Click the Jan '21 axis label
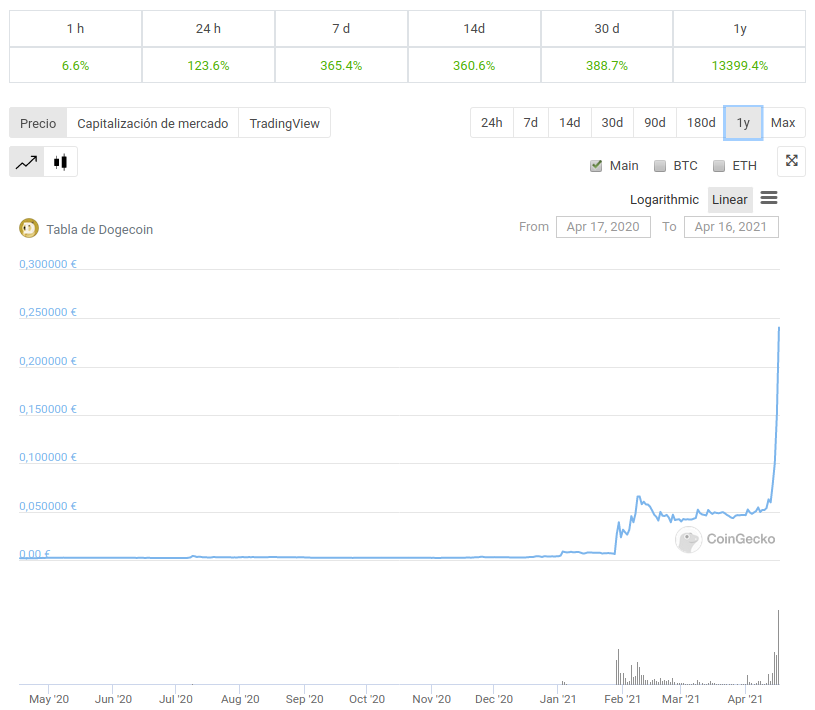The image size is (815, 710). pyautogui.click(x=558, y=699)
